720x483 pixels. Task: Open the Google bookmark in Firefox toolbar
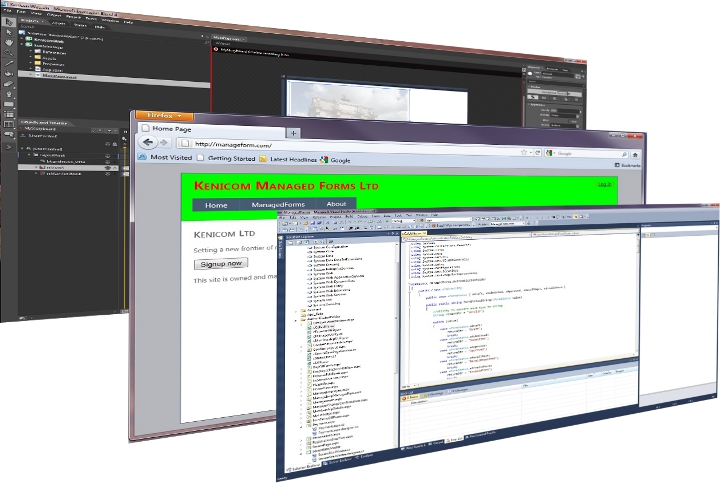335,160
